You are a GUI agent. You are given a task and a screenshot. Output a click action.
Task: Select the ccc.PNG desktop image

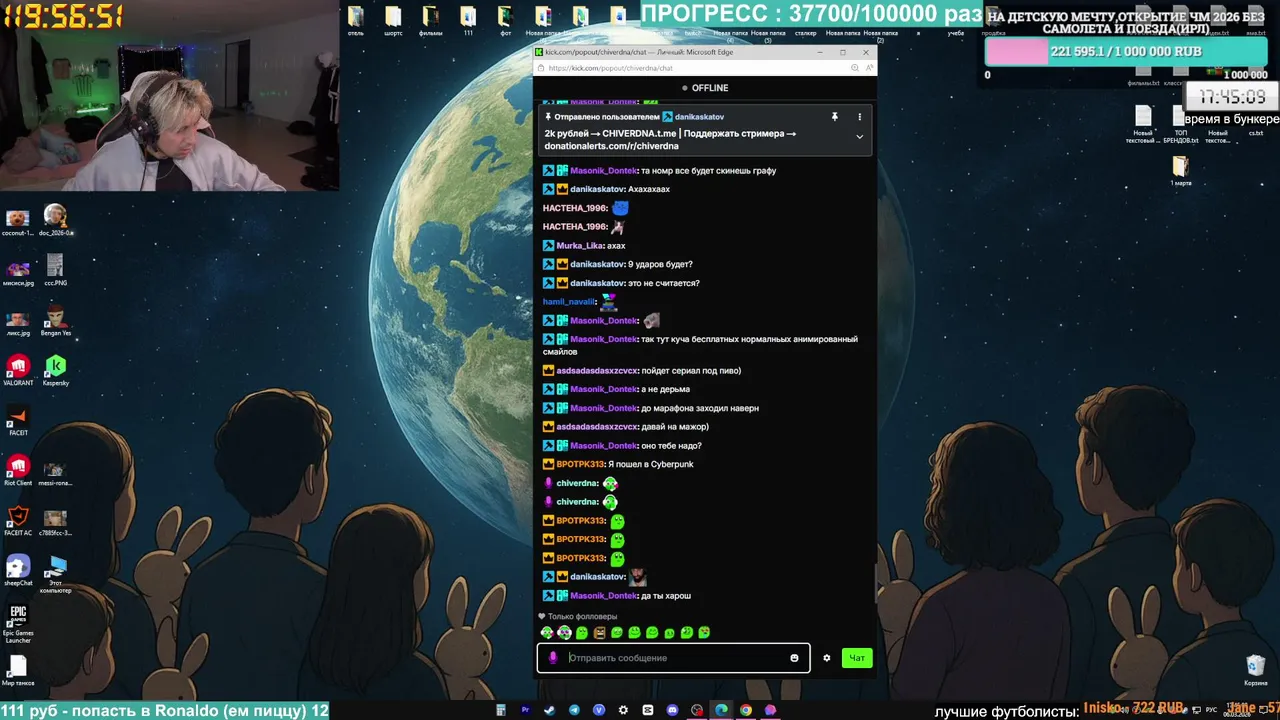point(55,270)
